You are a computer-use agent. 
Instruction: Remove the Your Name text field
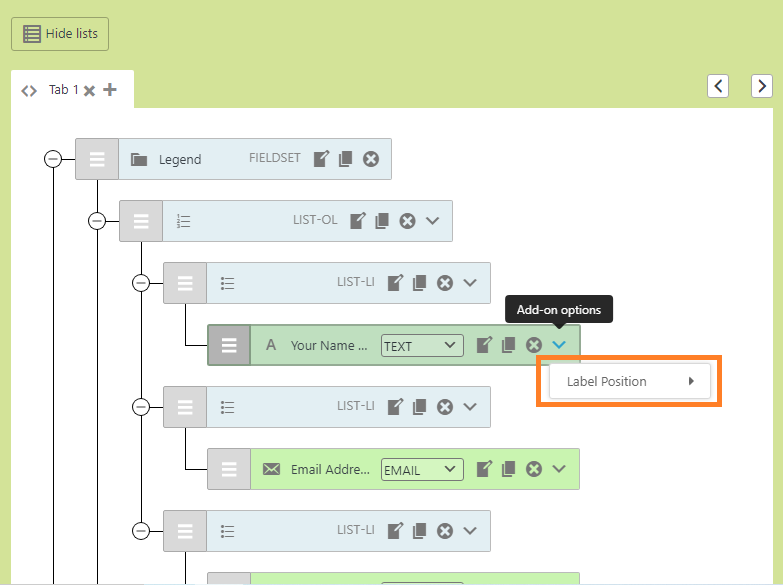coord(534,345)
